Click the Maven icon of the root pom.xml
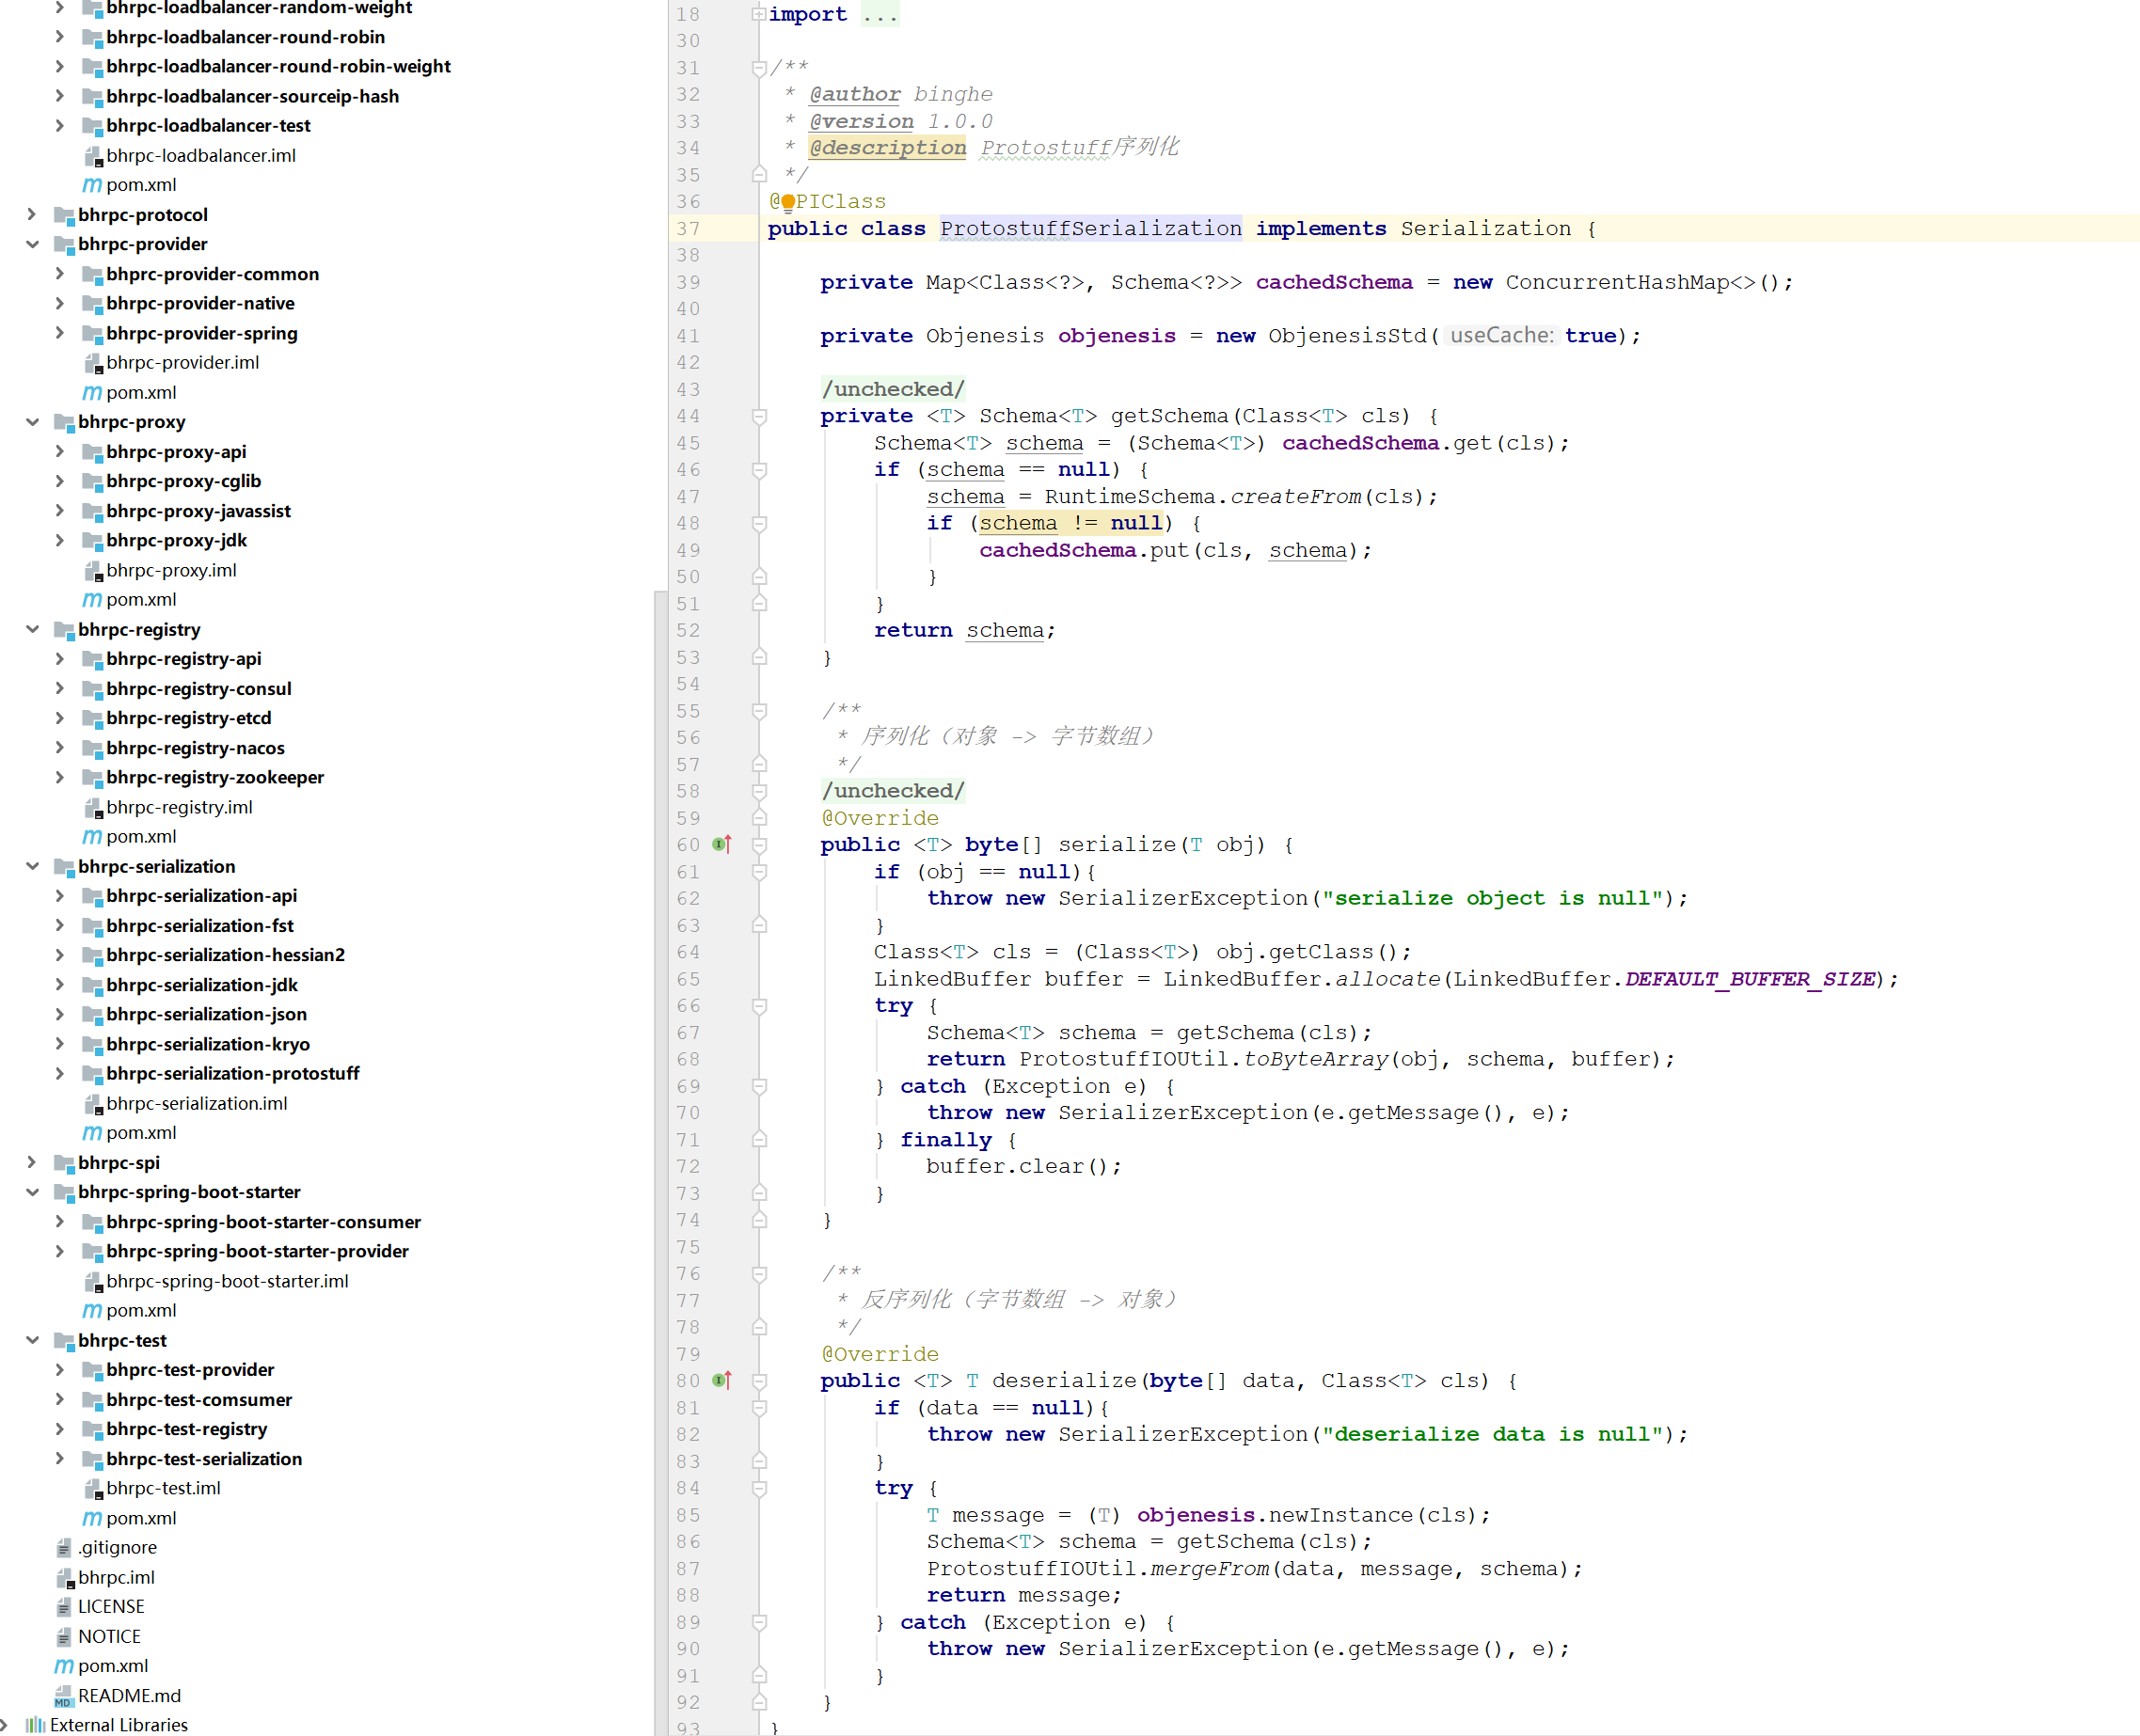This screenshot has width=2140, height=1736. pyautogui.click(x=64, y=1666)
